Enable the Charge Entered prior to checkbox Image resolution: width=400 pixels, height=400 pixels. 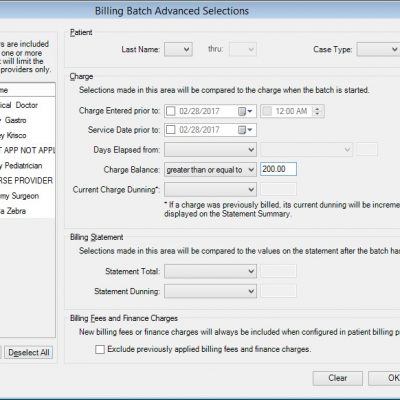click(x=171, y=111)
